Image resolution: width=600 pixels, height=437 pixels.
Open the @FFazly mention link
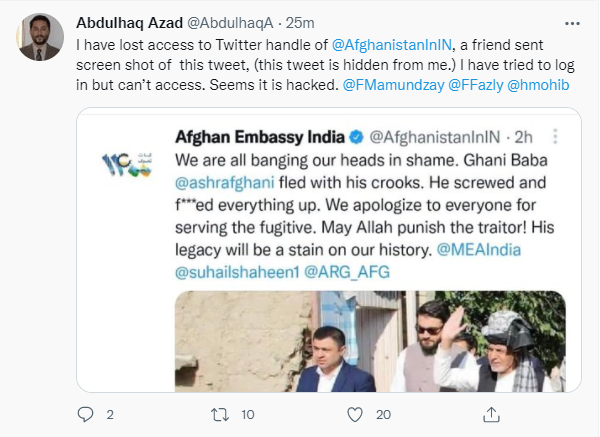pos(469,84)
